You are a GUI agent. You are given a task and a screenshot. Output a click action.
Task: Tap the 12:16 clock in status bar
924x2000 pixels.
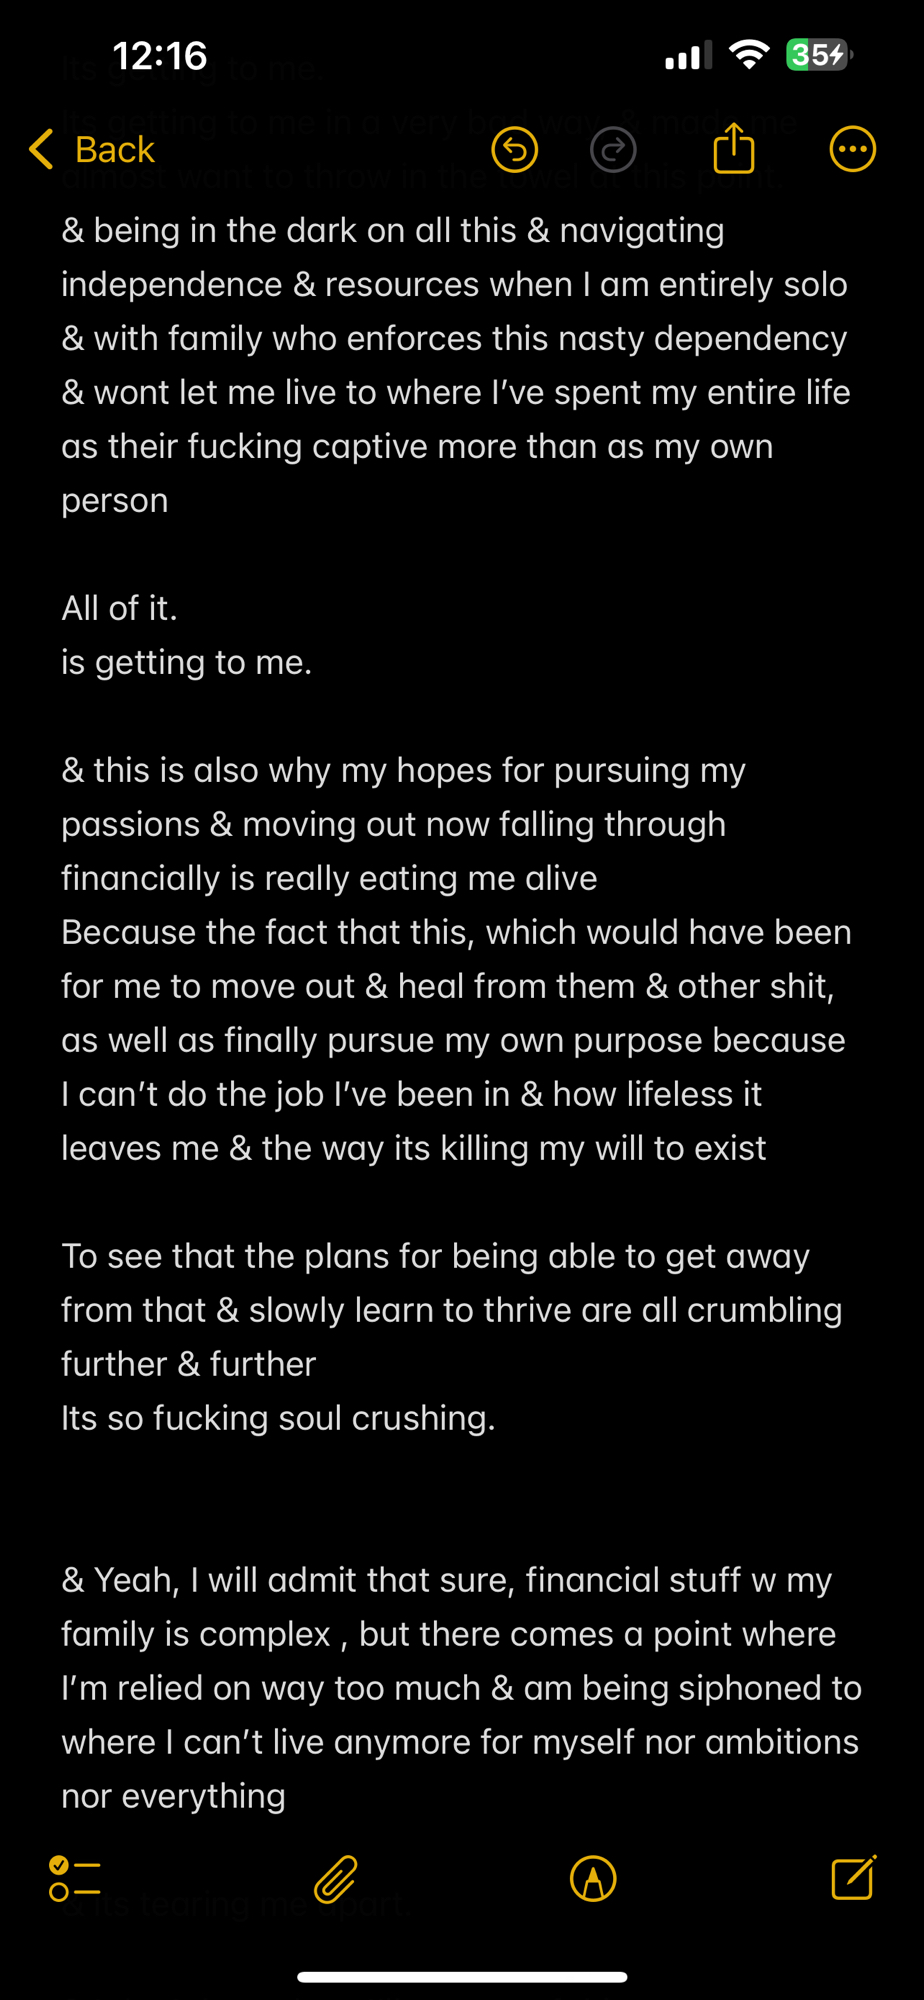click(x=160, y=56)
